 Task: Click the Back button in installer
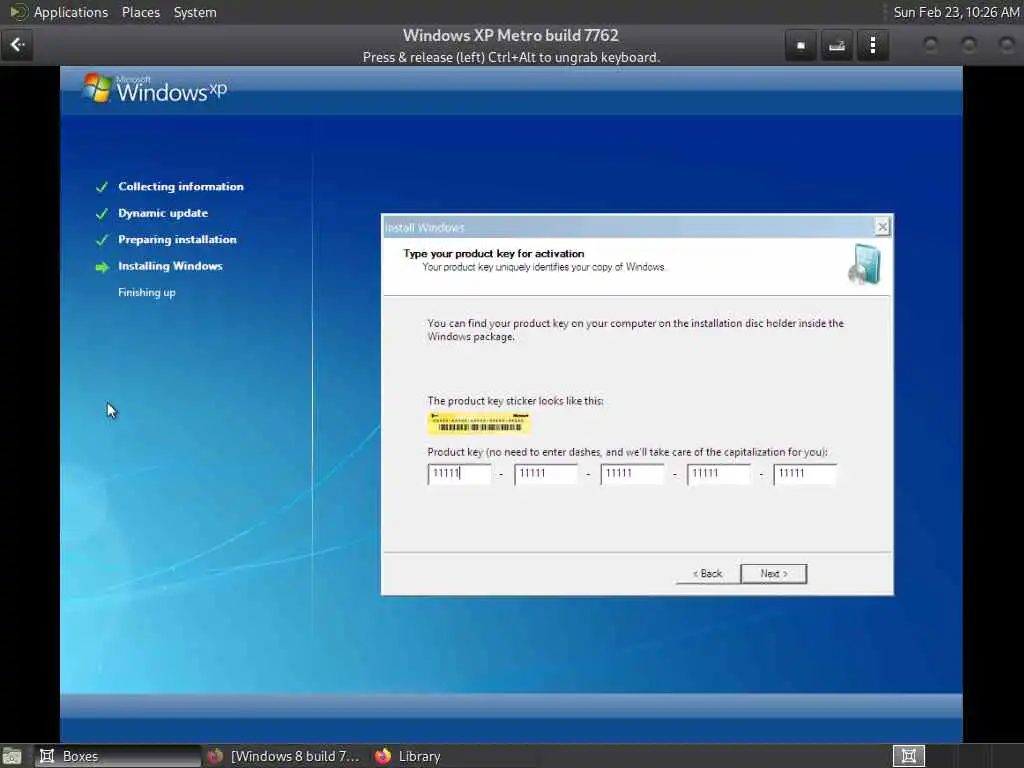coord(707,573)
